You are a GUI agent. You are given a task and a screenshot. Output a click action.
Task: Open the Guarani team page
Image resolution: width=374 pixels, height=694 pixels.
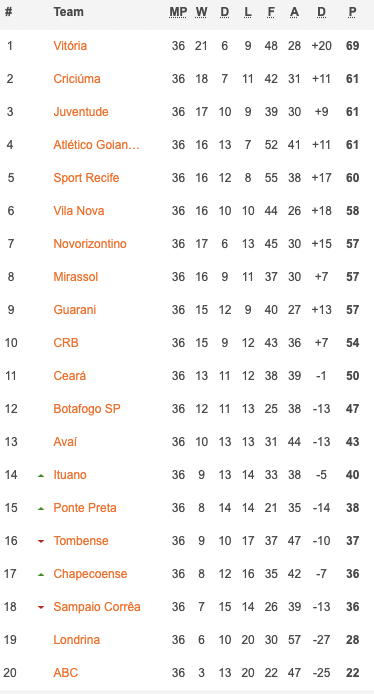74,310
